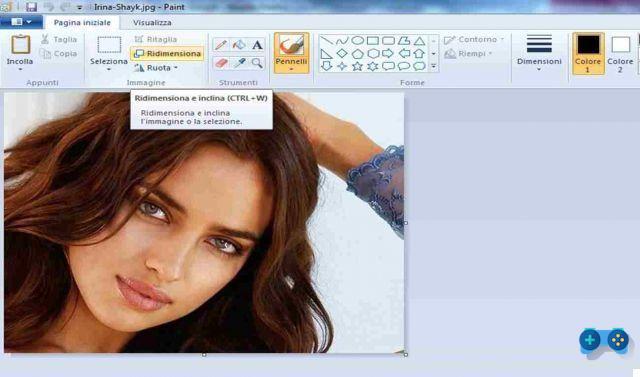Click the canvas bottom-right corner handle
This screenshot has width=640, height=377.
click(x=406, y=355)
